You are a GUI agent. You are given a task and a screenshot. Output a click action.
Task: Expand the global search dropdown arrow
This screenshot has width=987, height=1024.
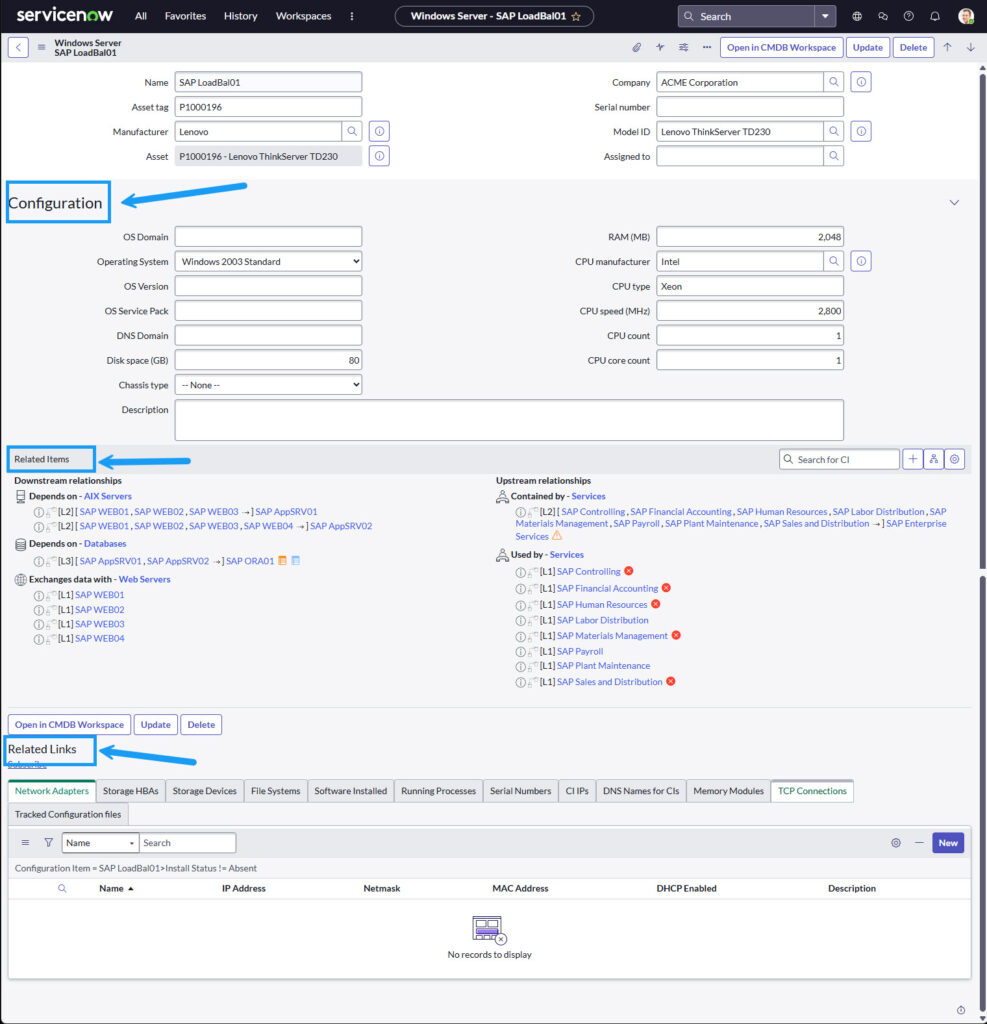824,16
